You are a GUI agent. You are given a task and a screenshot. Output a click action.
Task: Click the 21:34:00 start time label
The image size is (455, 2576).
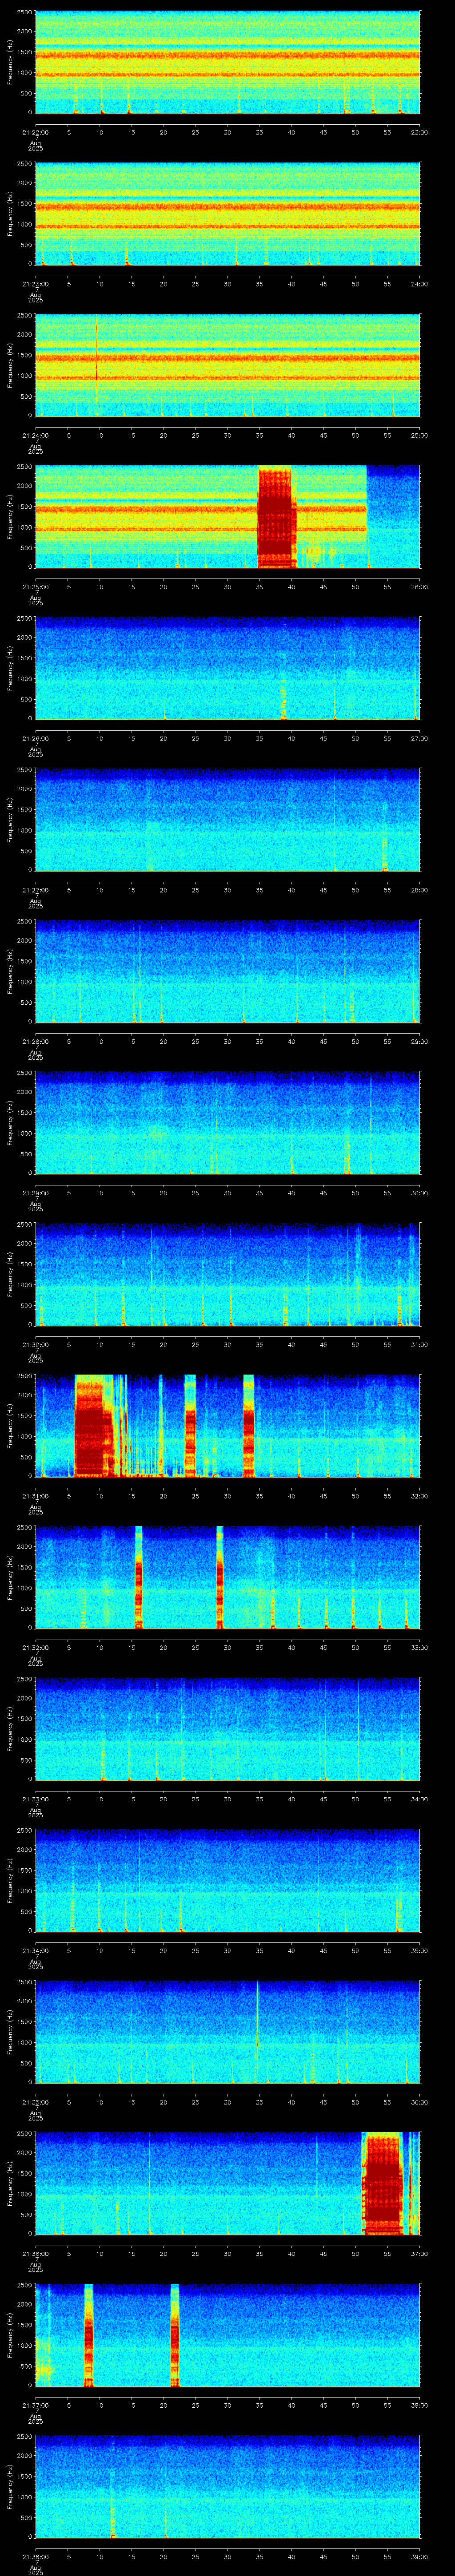[x=35, y=1950]
